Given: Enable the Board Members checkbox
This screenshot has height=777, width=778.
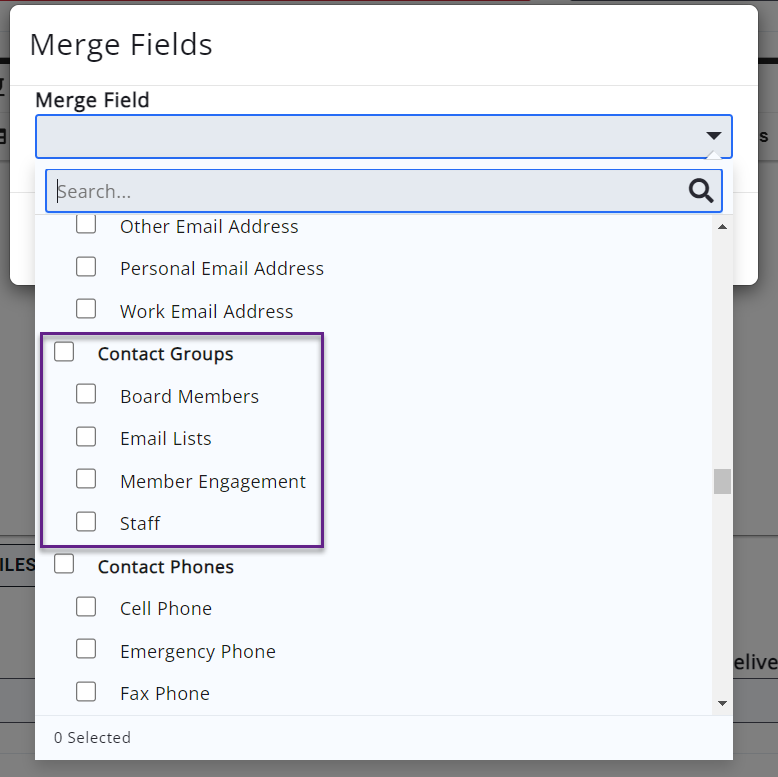Looking at the screenshot, I should tap(86, 394).
